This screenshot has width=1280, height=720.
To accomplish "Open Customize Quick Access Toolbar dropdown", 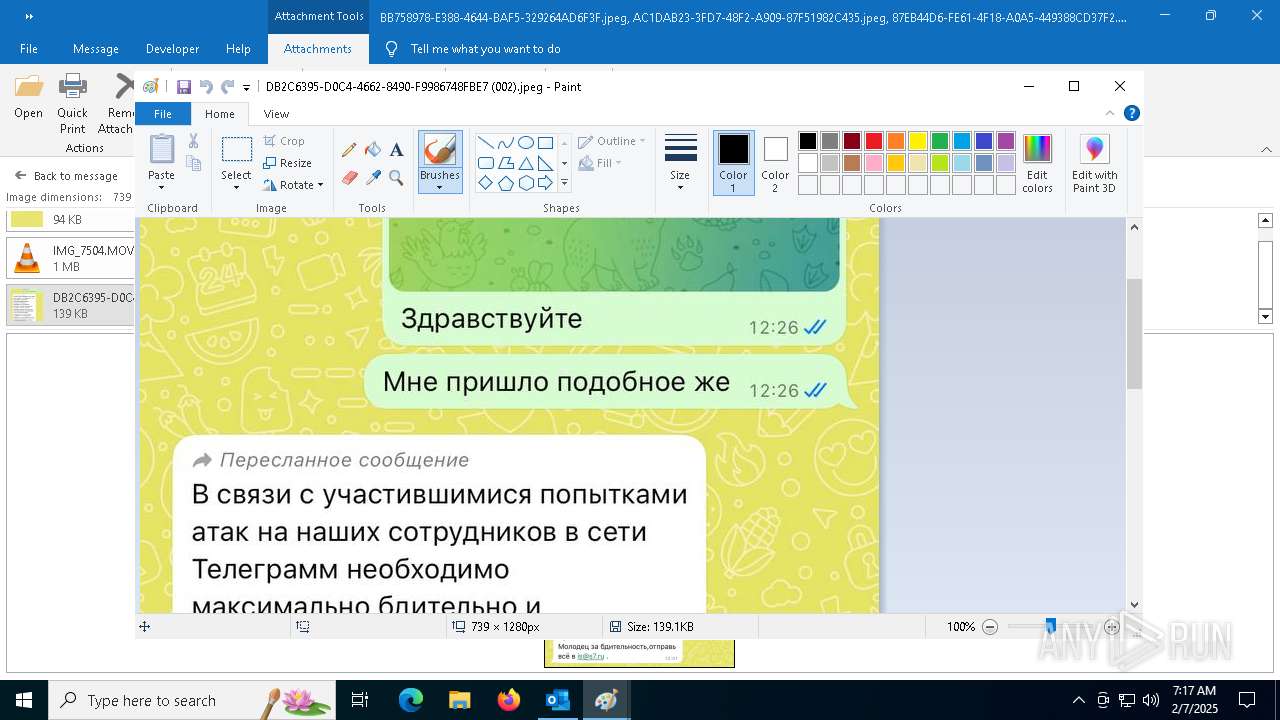I will pyautogui.click(x=246, y=88).
